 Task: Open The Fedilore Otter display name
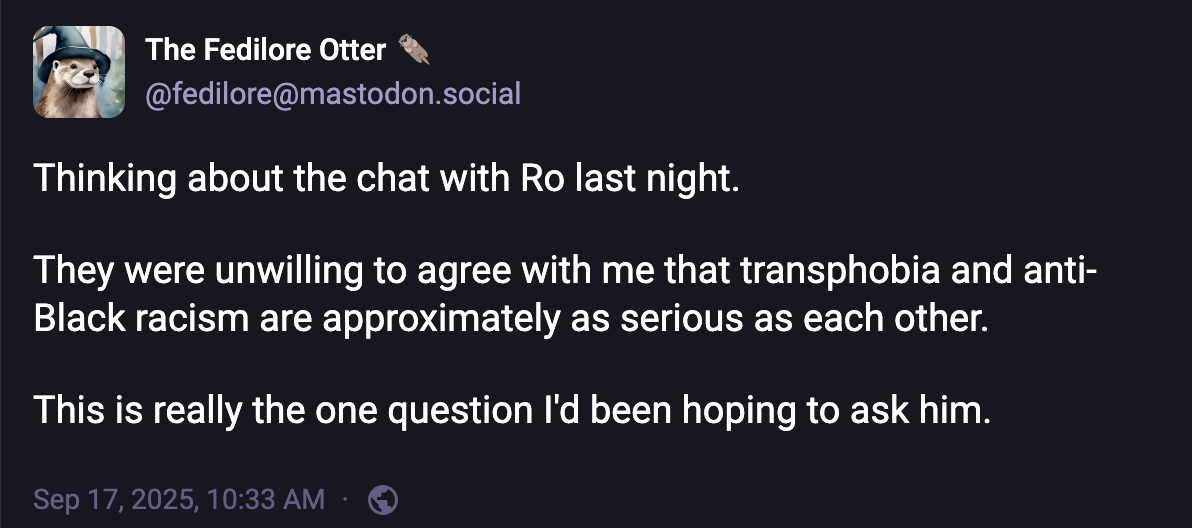click(x=266, y=50)
